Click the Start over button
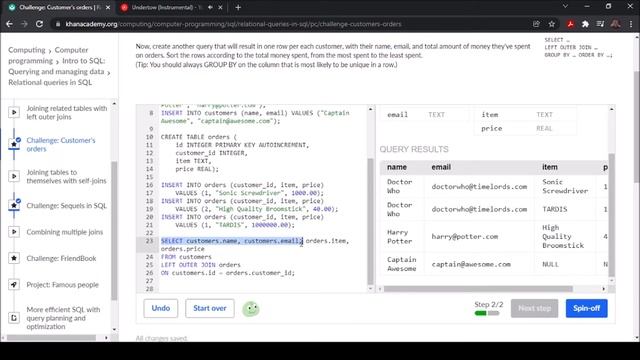The height and width of the screenshot is (360, 640). pyautogui.click(x=210, y=308)
